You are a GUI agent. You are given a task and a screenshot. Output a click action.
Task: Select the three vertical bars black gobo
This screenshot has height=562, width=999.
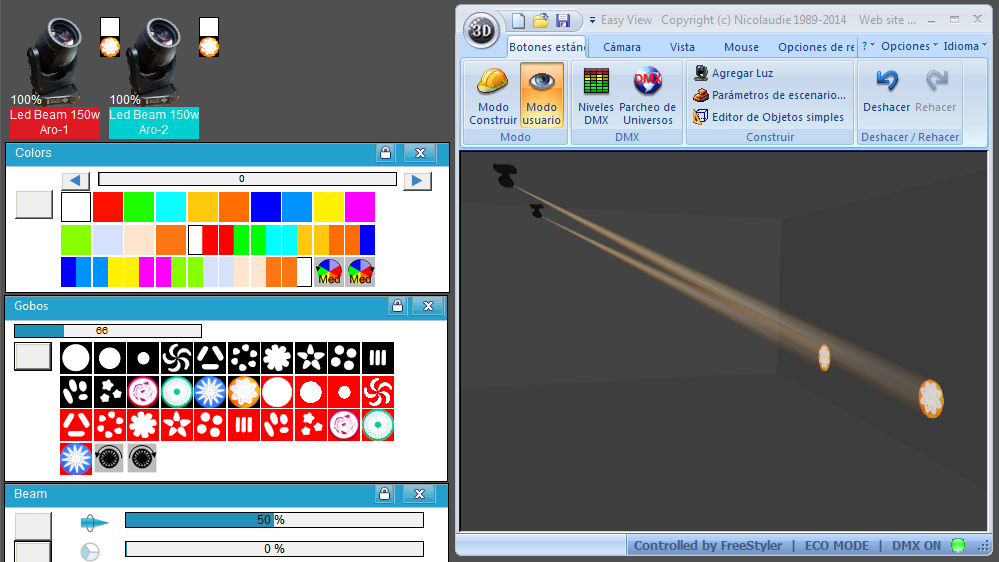[378, 358]
